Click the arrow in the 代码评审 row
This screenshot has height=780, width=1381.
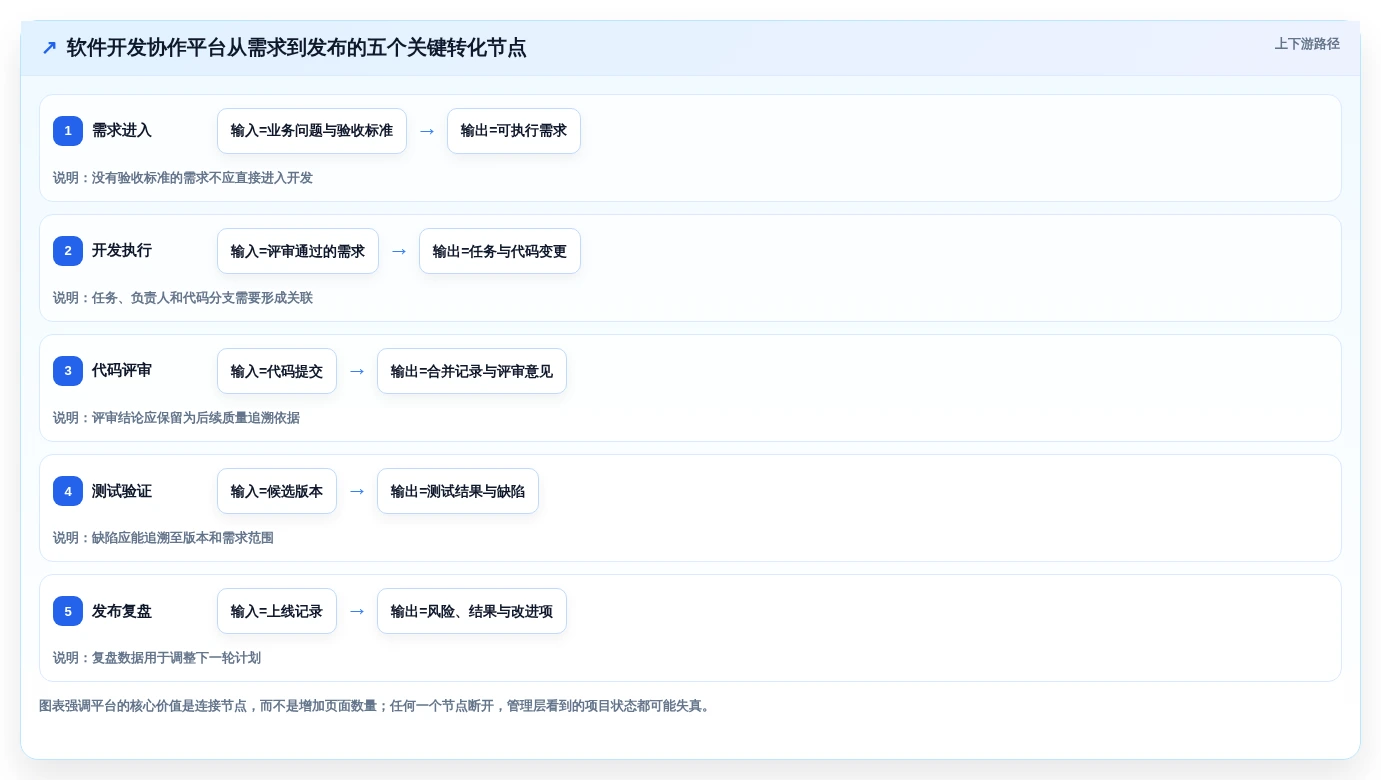click(357, 371)
